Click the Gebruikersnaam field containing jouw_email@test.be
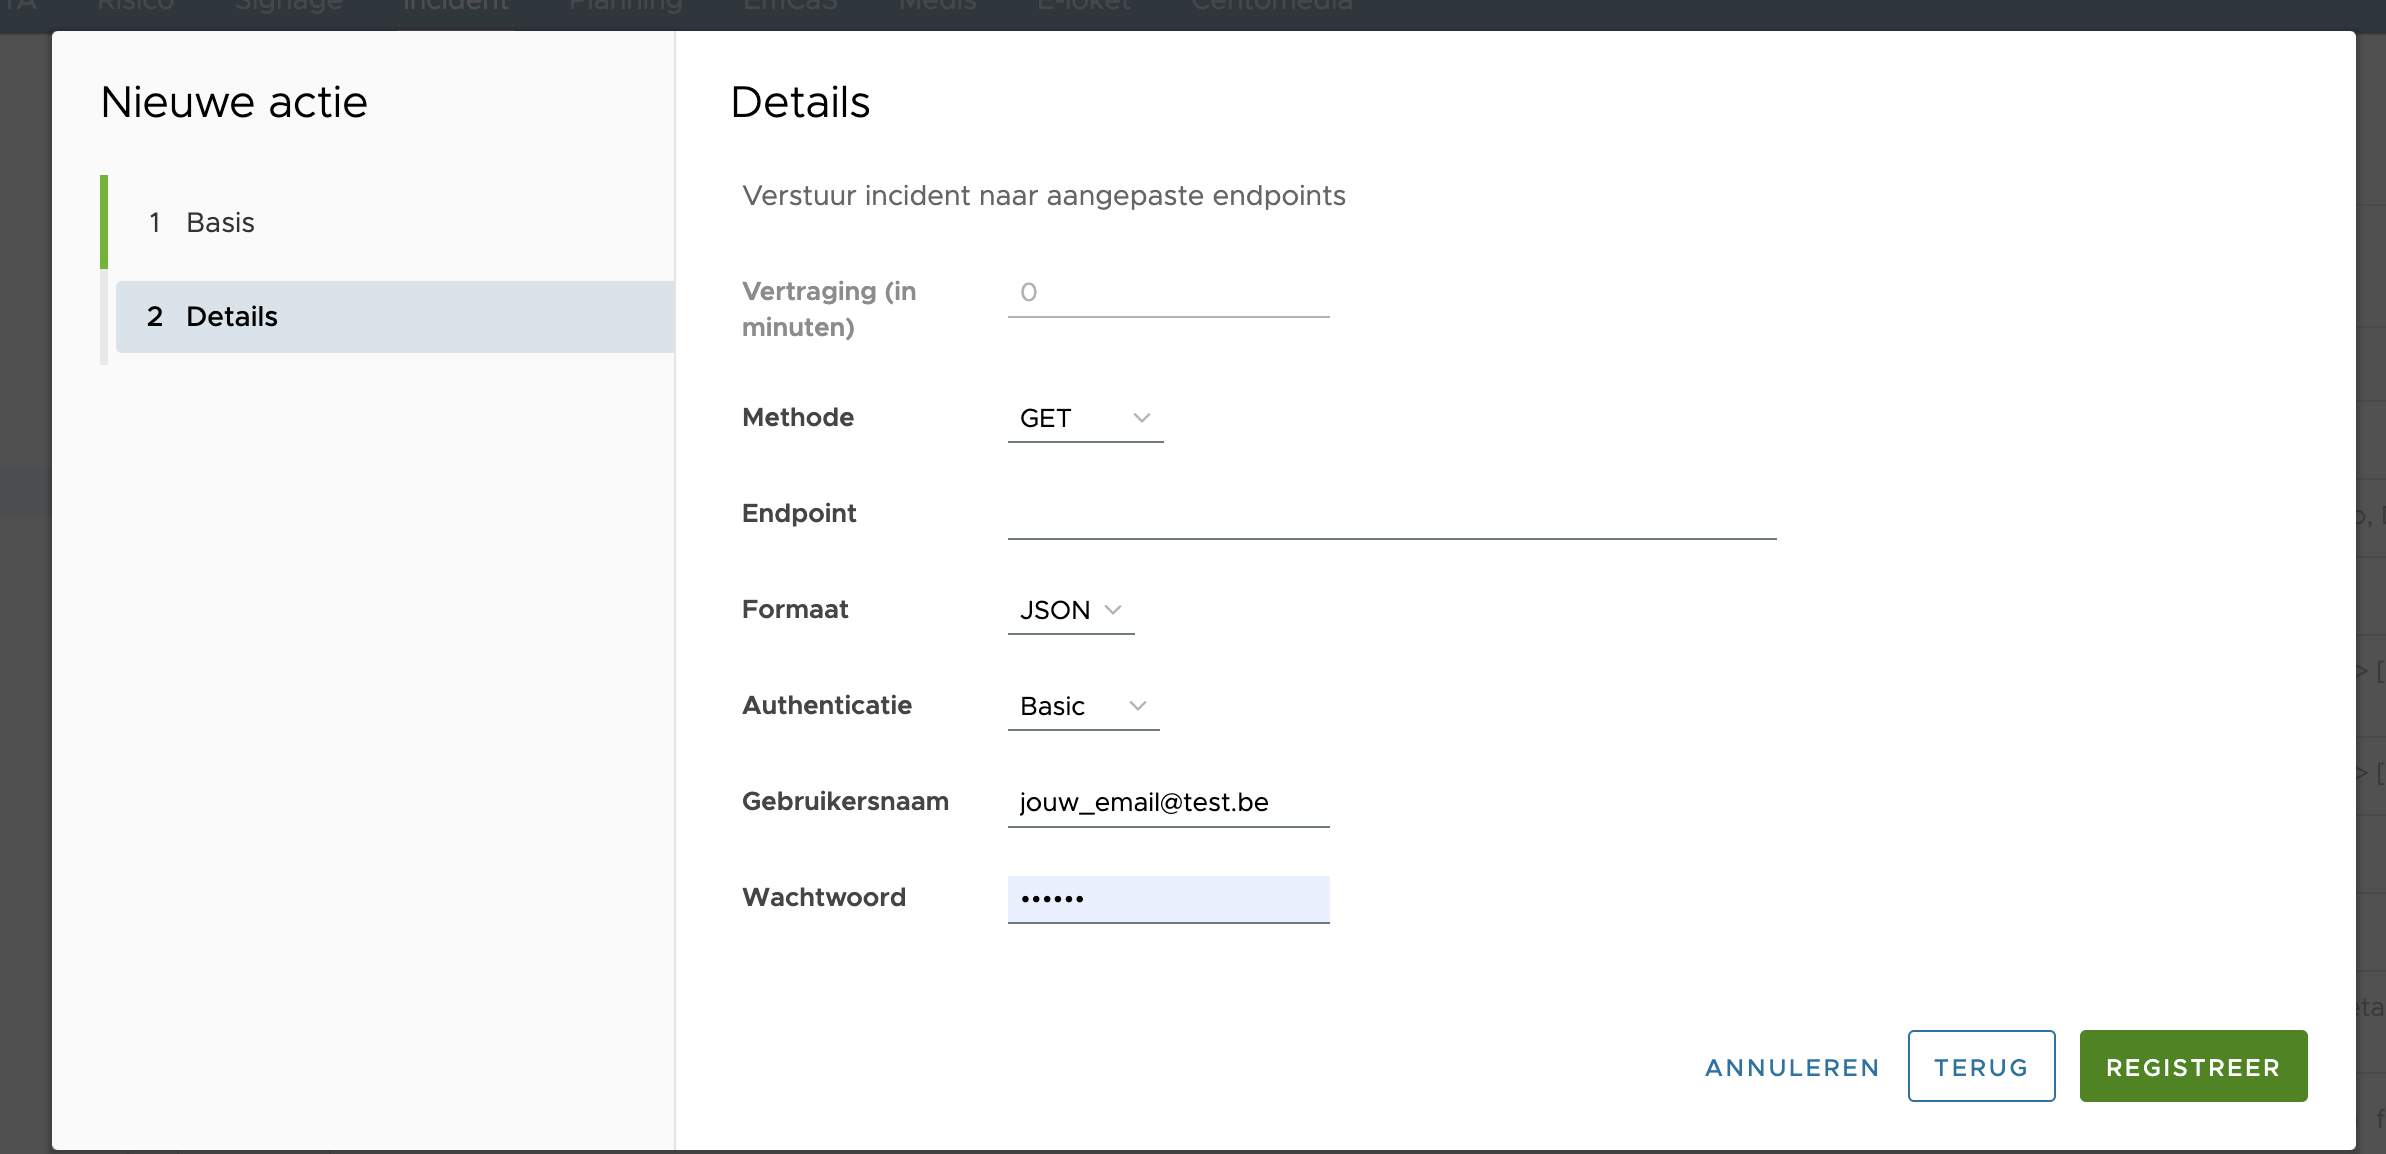 1167,802
